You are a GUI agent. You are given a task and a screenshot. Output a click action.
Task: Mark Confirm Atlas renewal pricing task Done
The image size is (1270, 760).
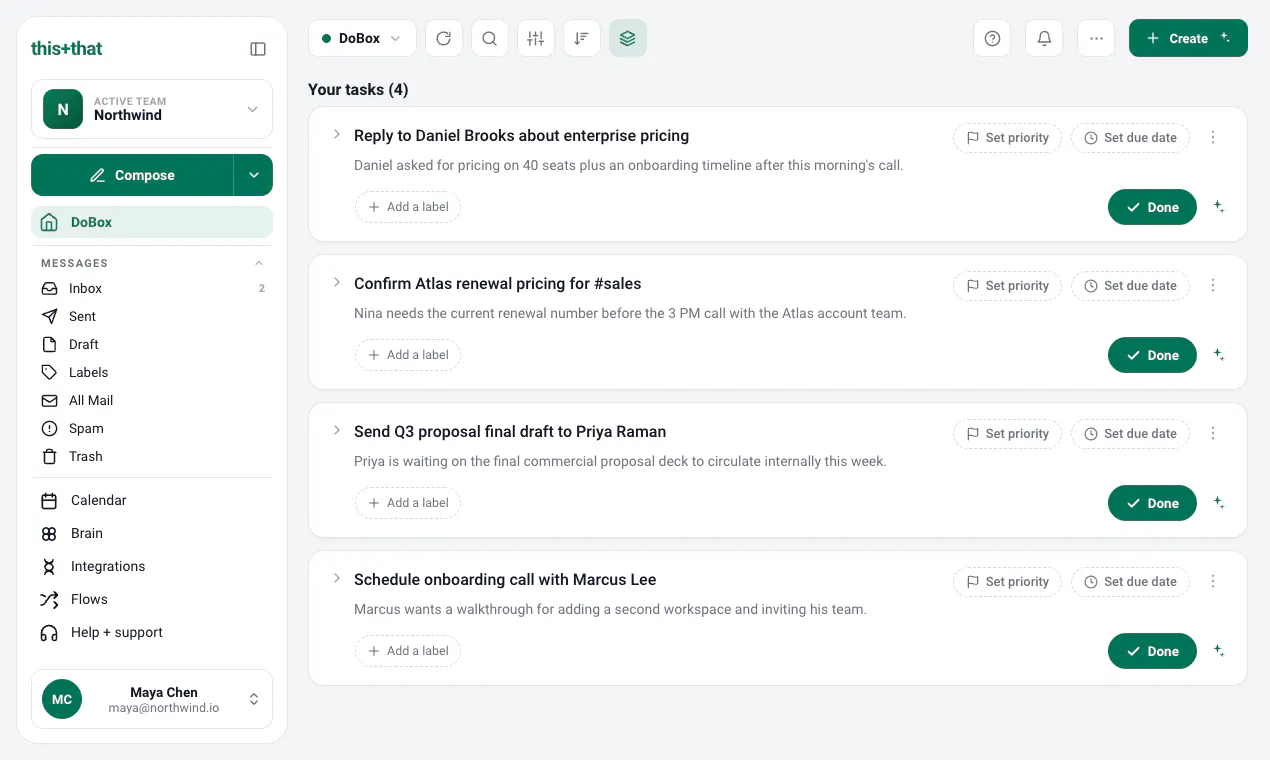point(1152,355)
